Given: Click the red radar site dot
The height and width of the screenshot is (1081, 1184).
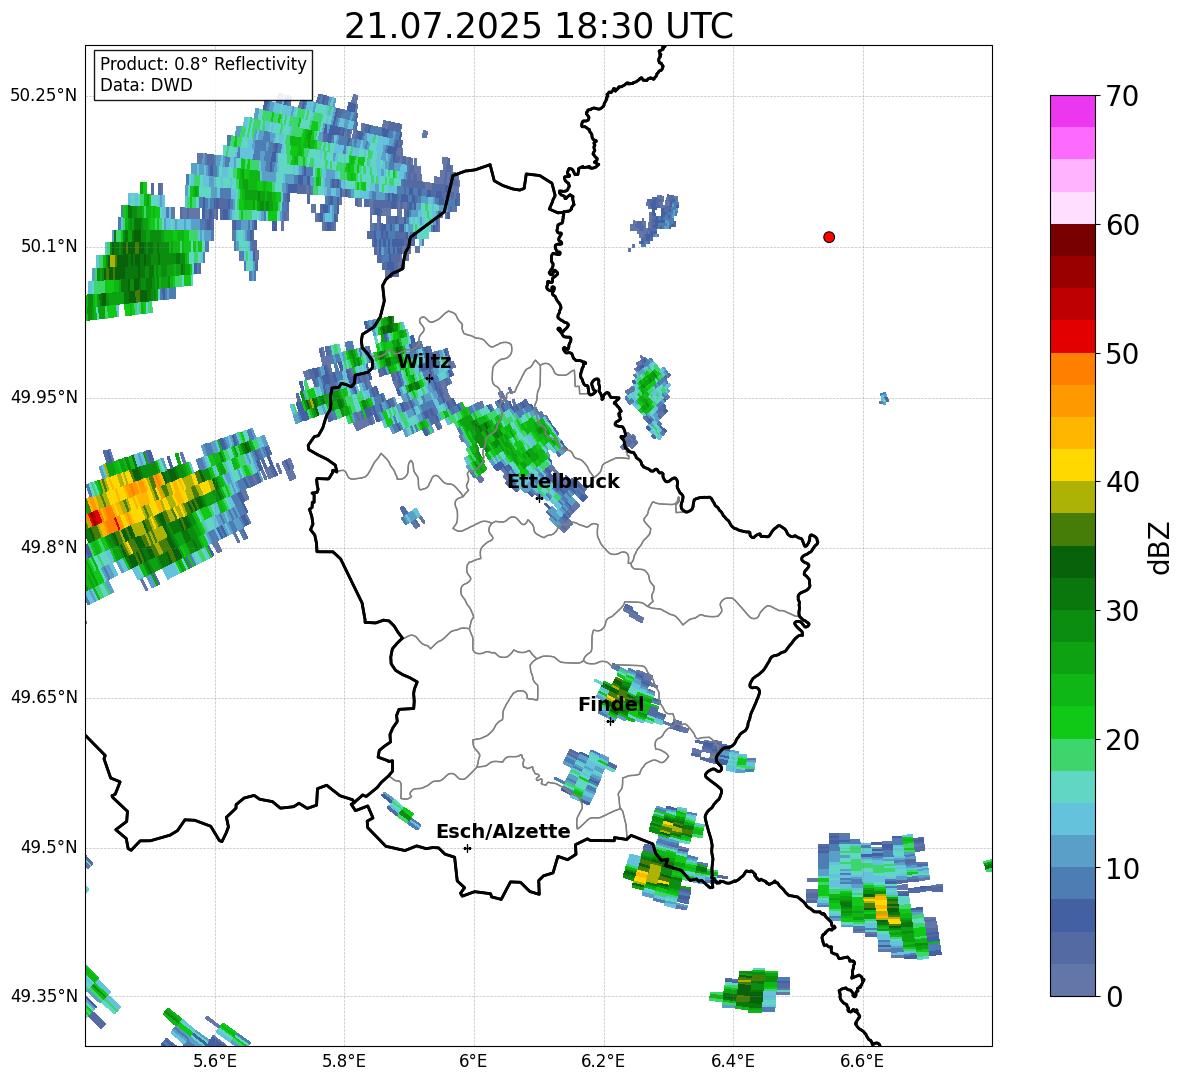Looking at the screenshot, I should point(828,237).
